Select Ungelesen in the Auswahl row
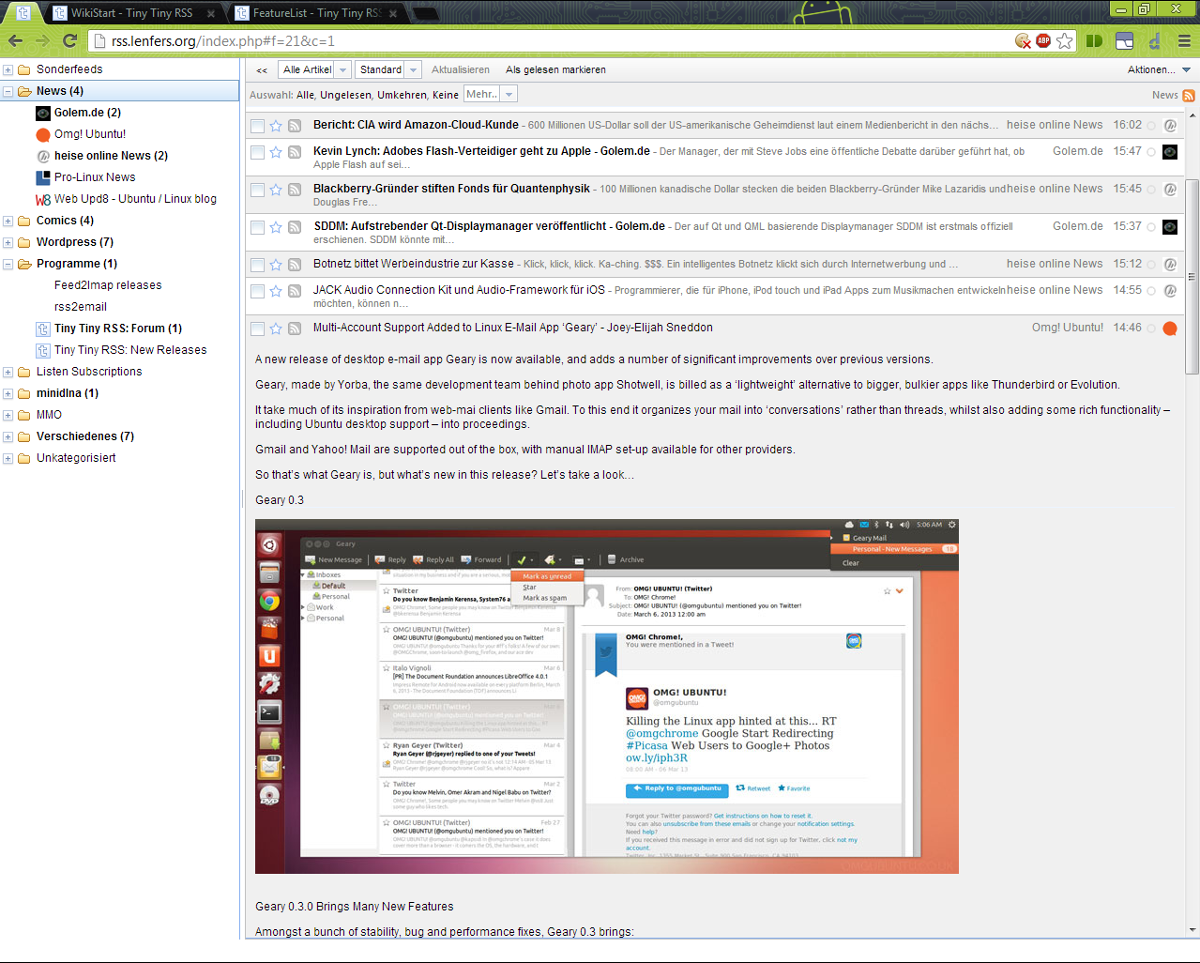Viewport: 1200px width, 963px height. (345, 95)
